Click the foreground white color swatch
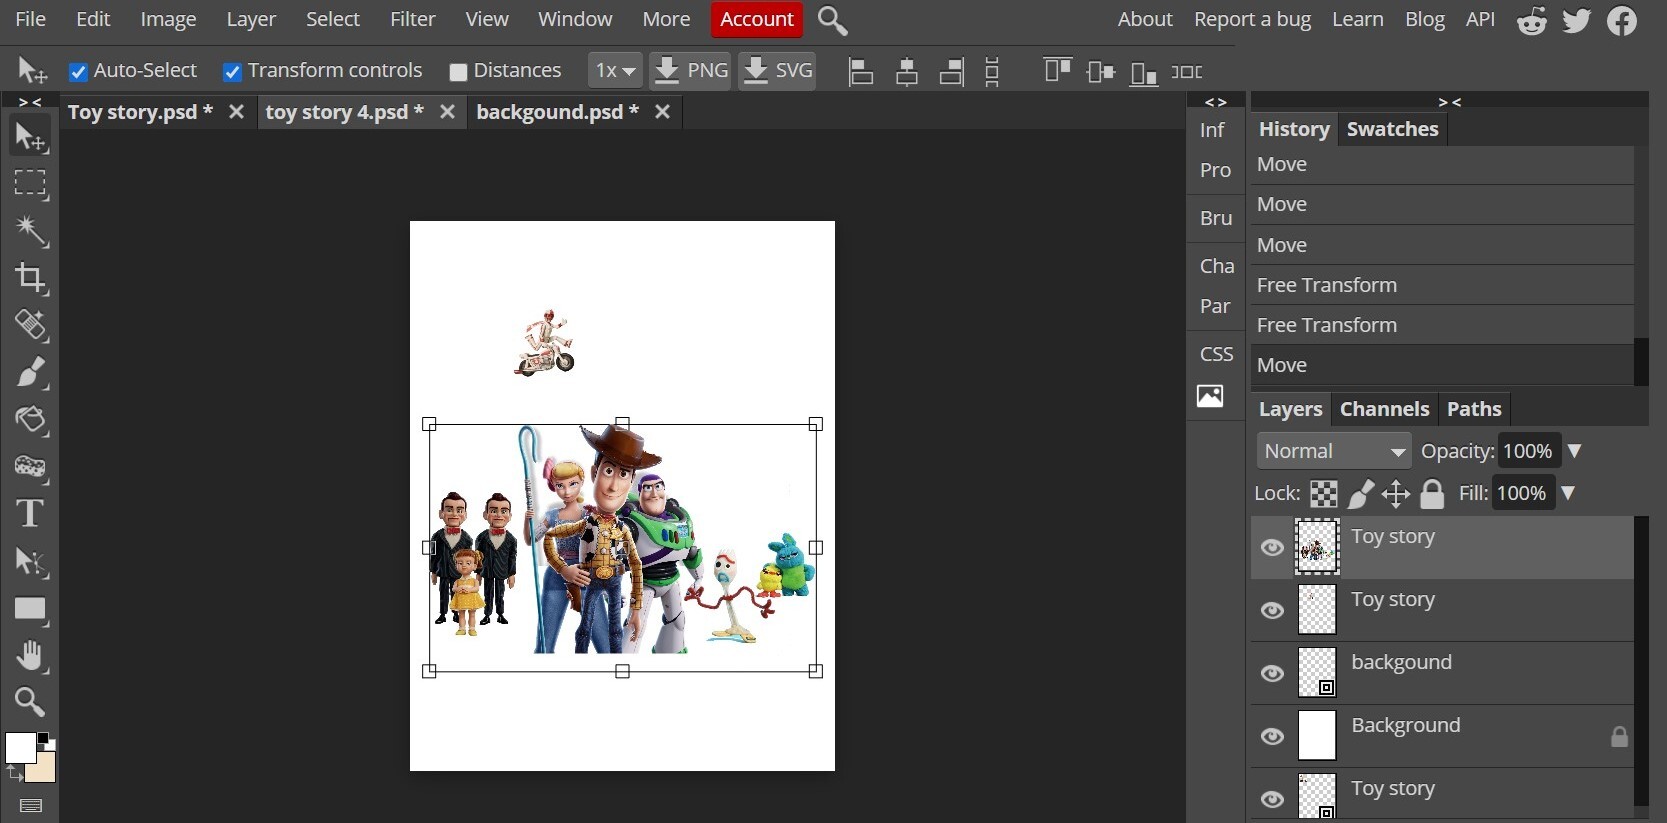Image resolution: width=1667 pixels, height=823 pixels. click(20, 747)
